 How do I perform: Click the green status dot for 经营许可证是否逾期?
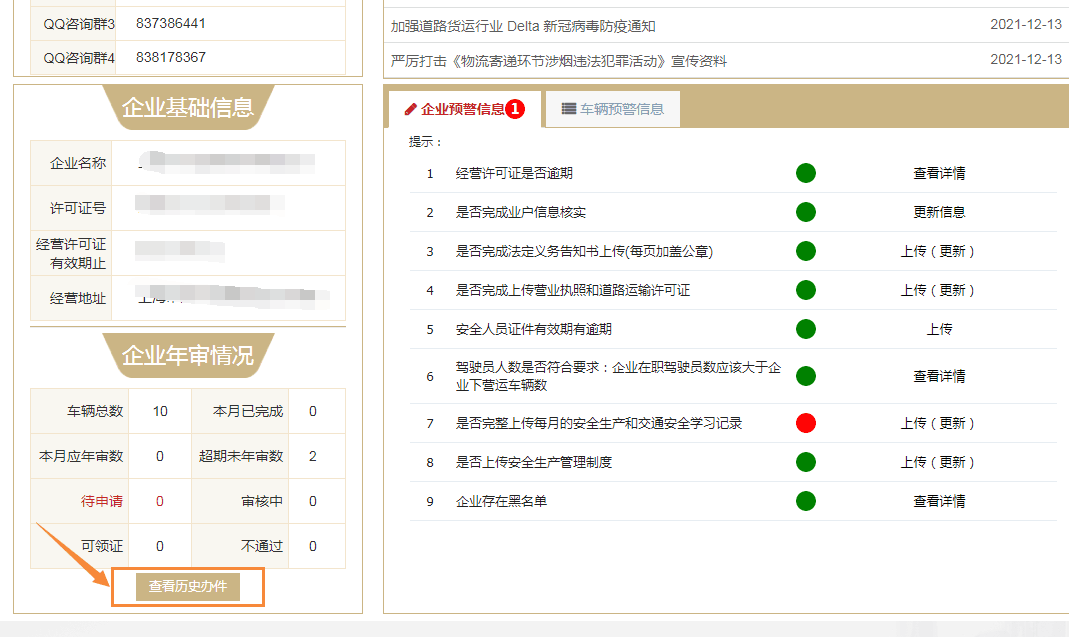click(x=805, y=174)
